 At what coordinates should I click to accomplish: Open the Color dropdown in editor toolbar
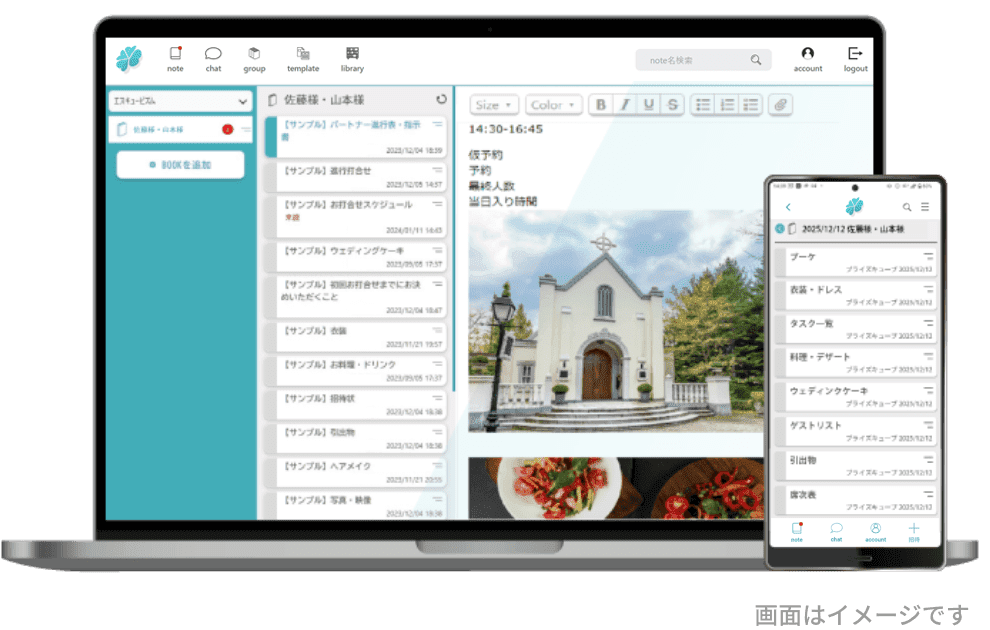pos(553,105)
